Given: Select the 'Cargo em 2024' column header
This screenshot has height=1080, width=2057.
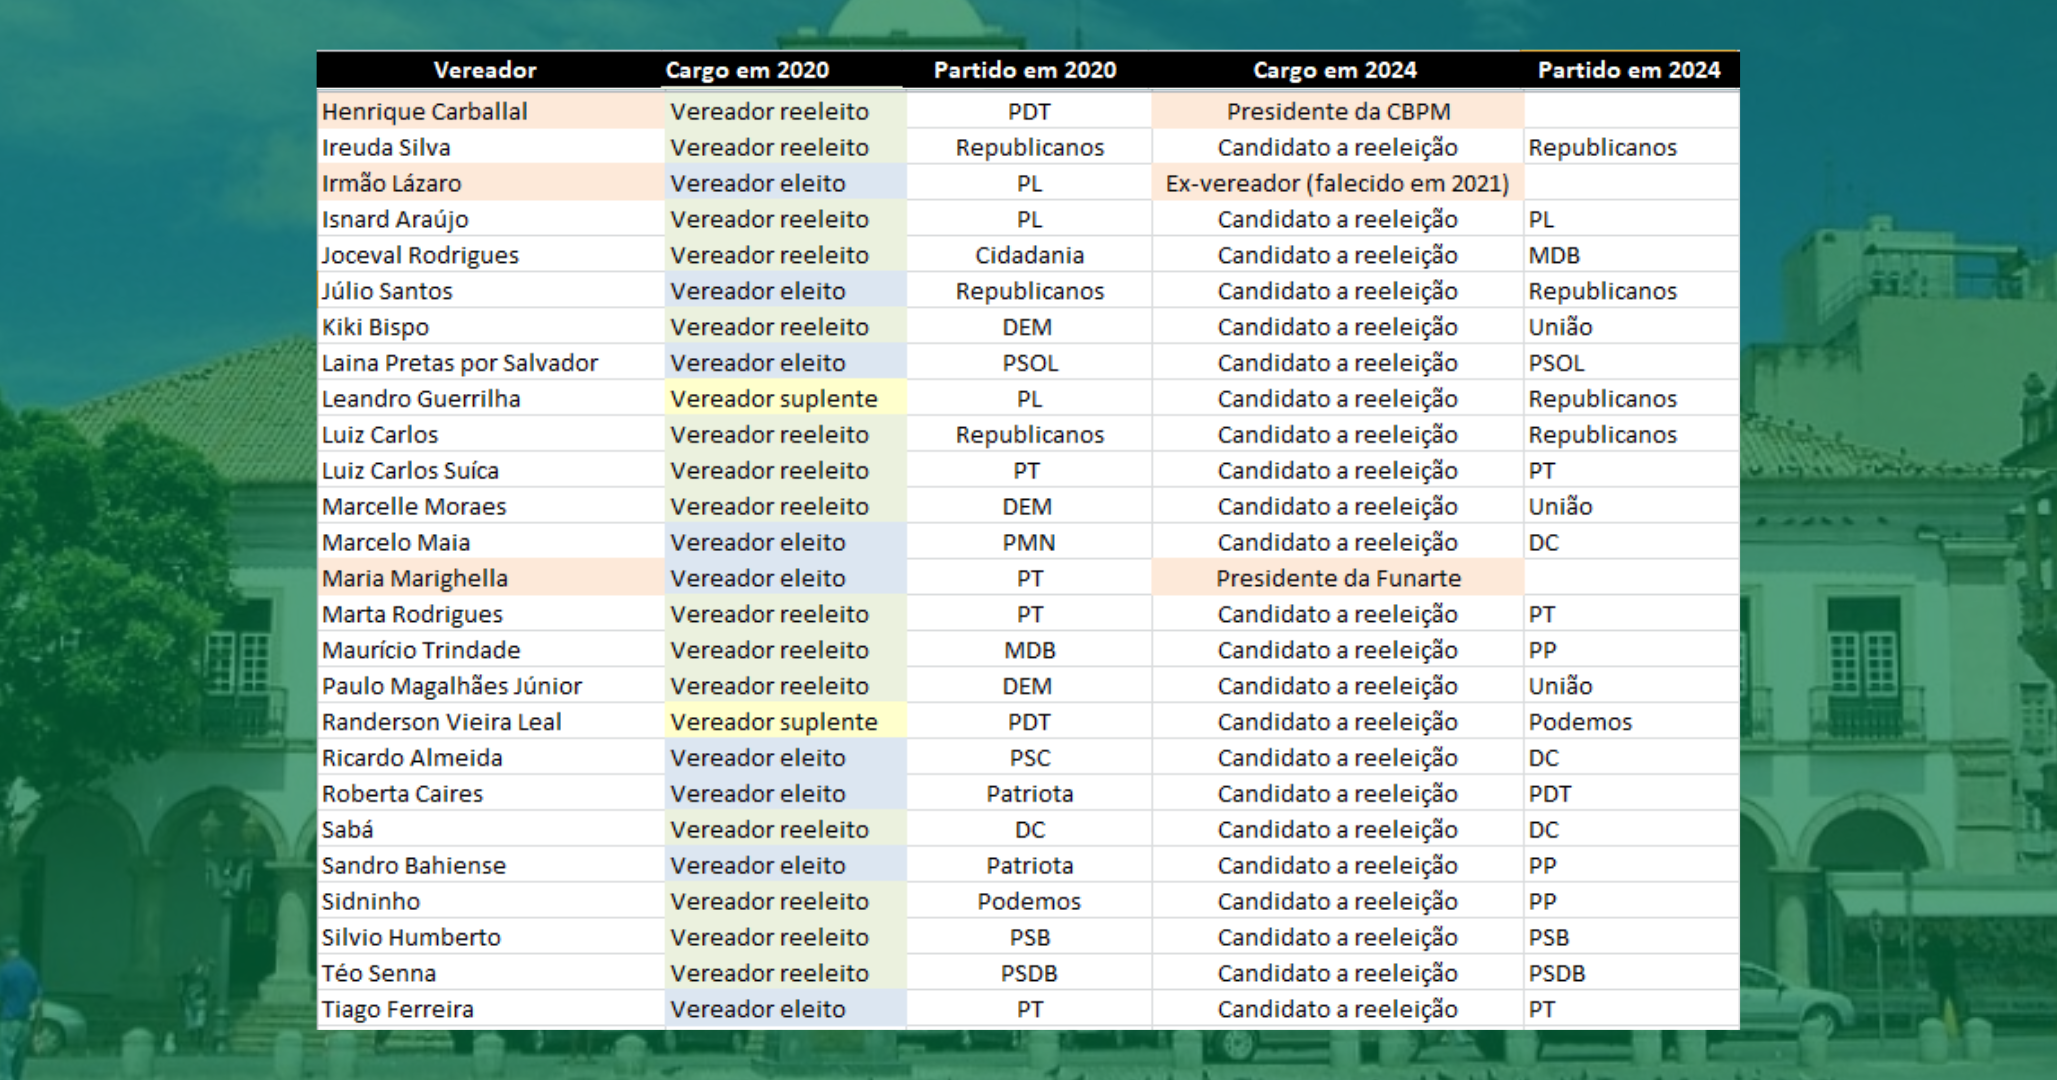Looking at the screenshot, I should point(1335,70).
